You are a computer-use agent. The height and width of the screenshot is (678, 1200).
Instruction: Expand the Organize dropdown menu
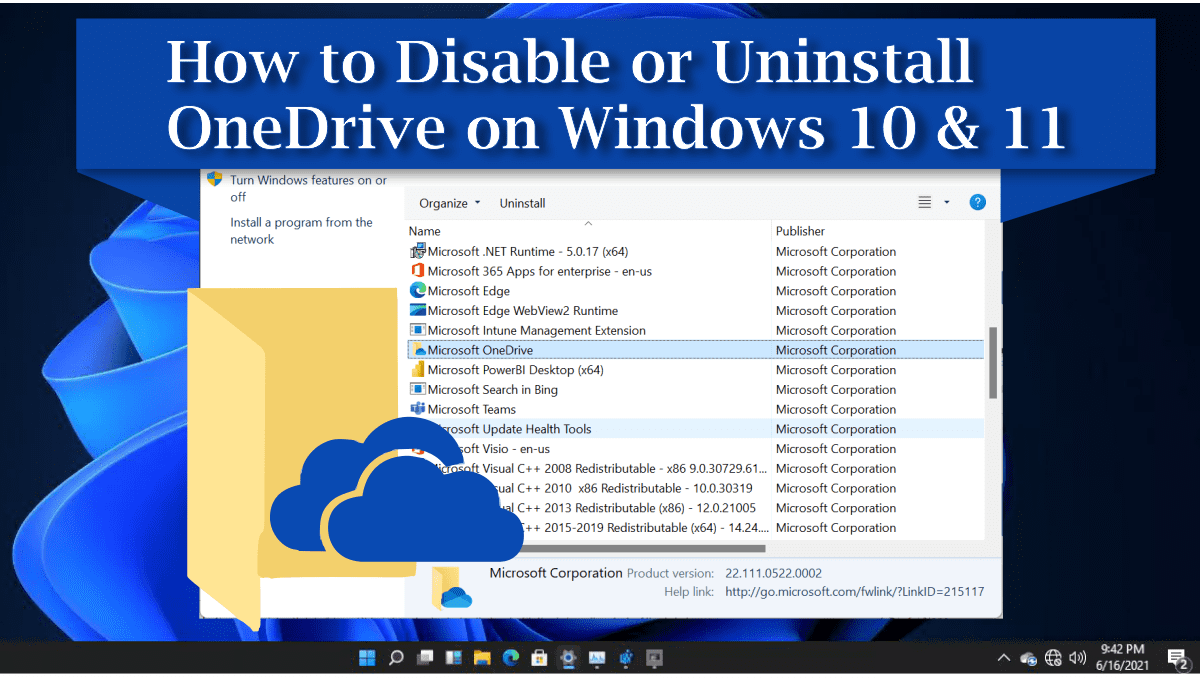[449, 203]
